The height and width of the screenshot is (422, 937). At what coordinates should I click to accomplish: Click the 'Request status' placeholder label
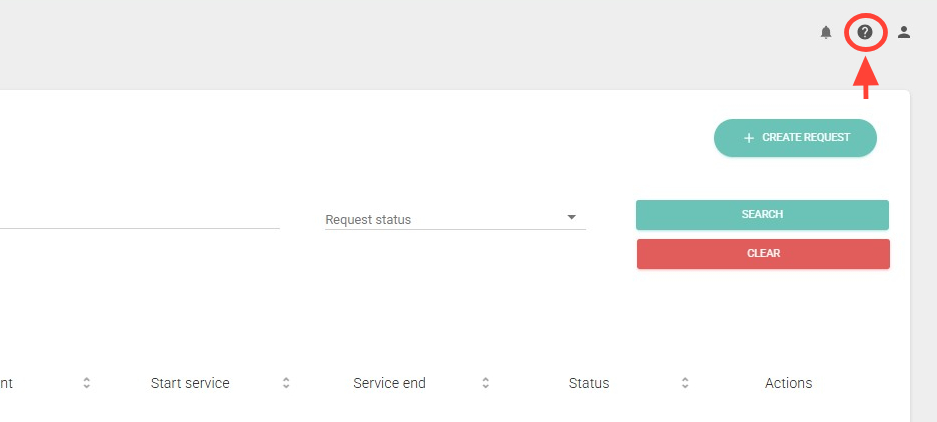point(368,220)
